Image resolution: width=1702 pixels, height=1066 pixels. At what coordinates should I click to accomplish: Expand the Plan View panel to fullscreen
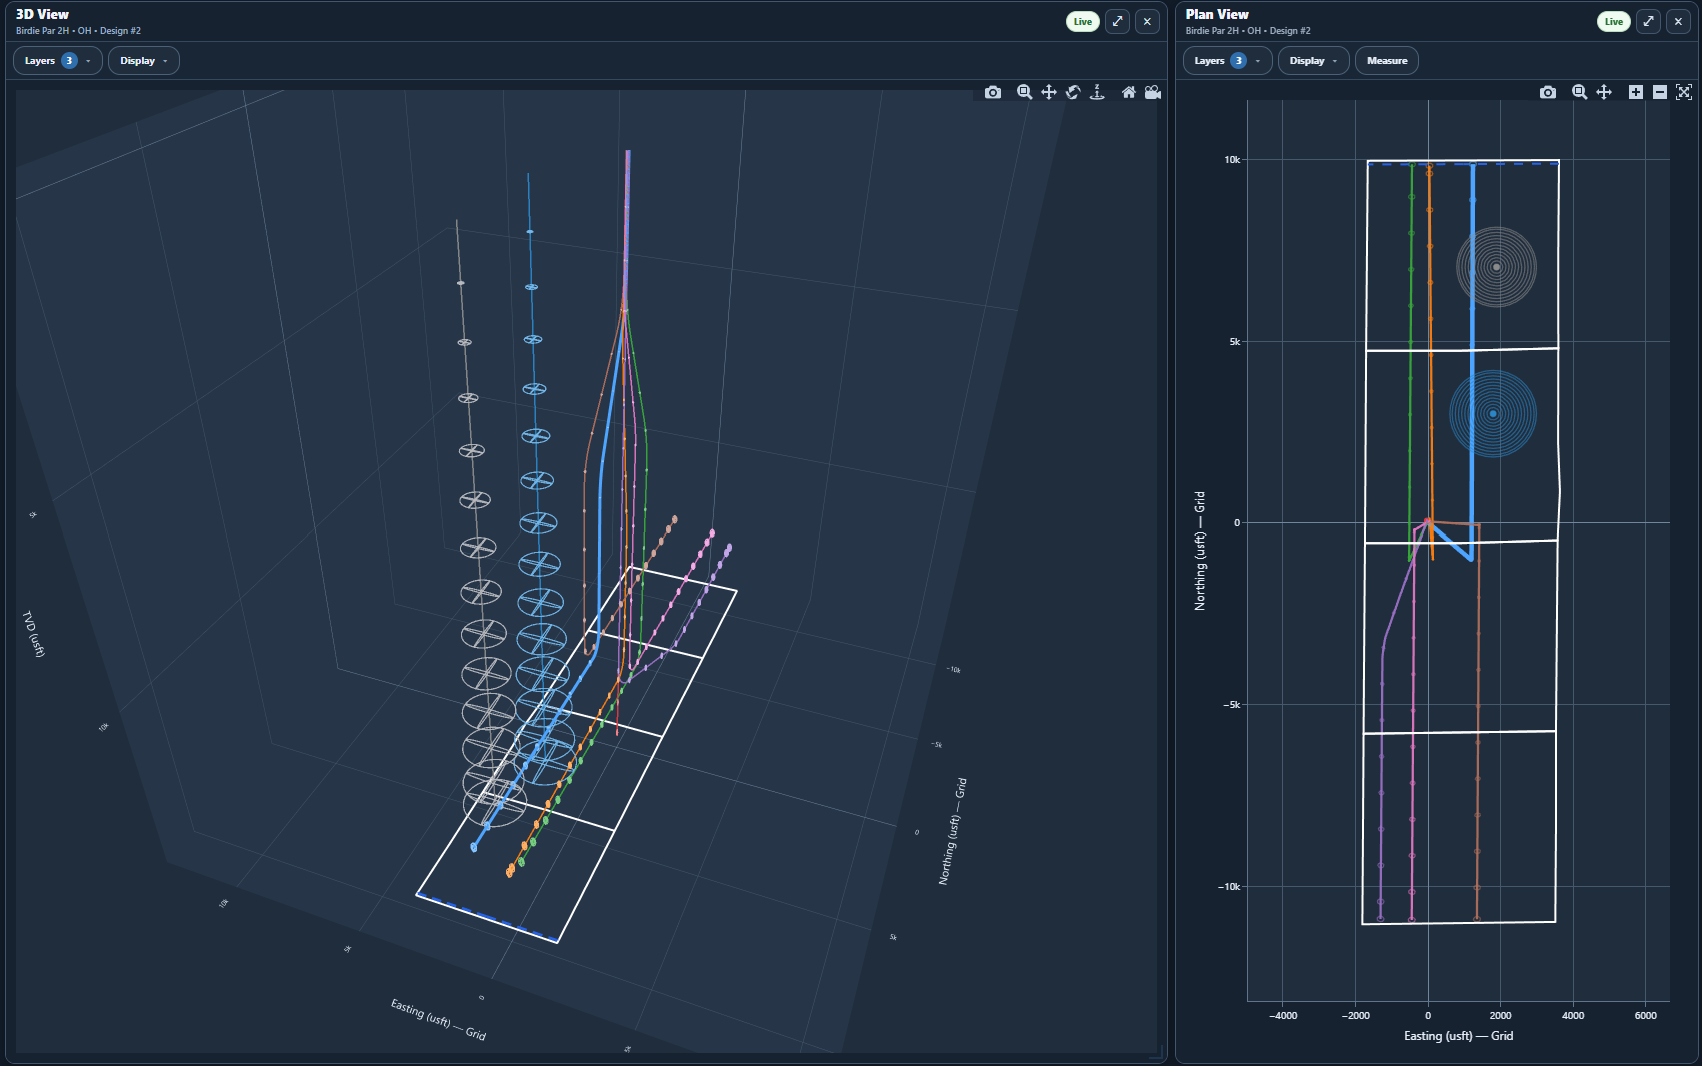point(1649,21)
